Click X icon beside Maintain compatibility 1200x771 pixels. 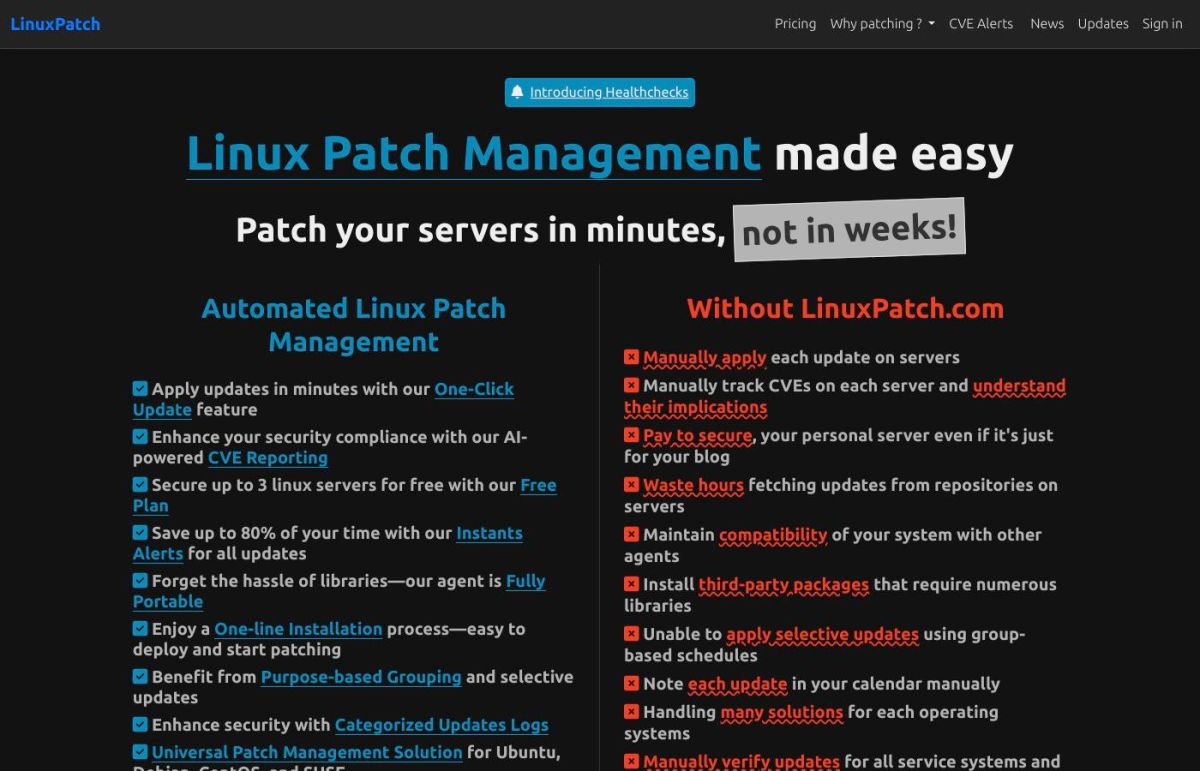(631, 534)
